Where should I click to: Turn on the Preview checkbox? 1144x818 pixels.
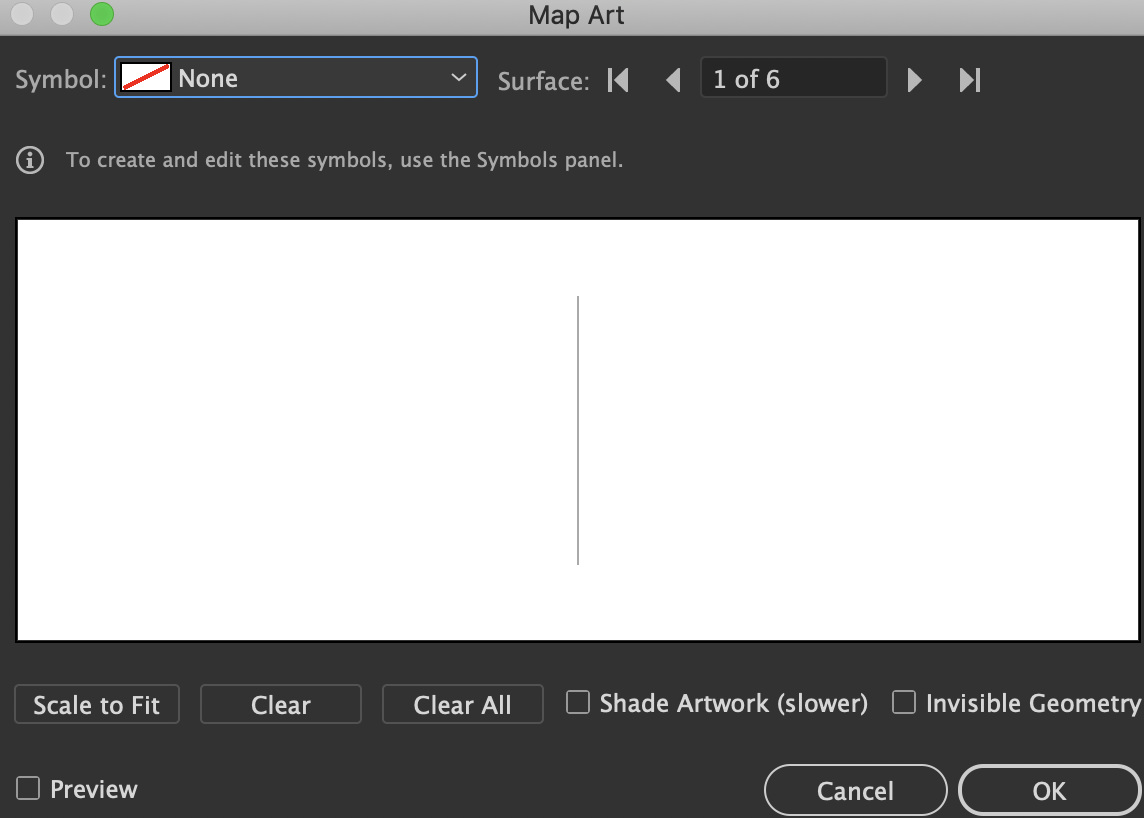coord(28,789)
